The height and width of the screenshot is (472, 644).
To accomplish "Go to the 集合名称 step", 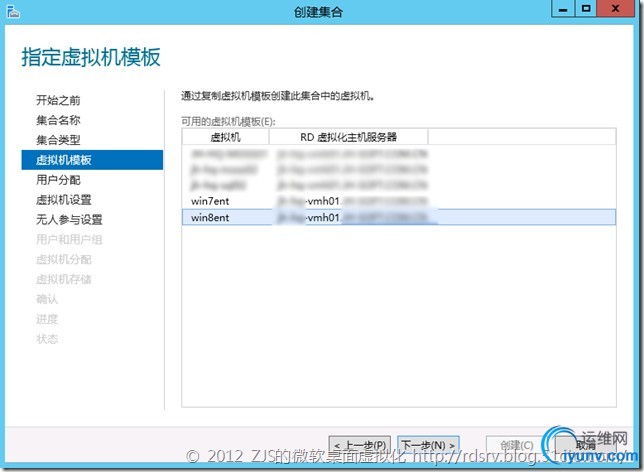I will [x=58, y=120].
